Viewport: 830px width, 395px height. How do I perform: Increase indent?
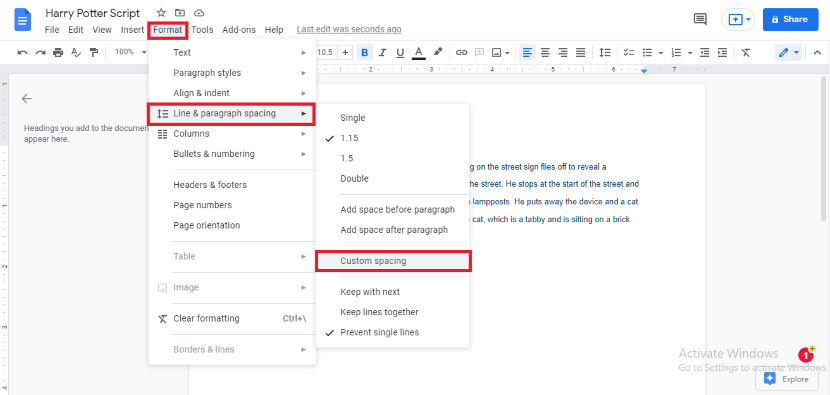pyautogui.click(x=722, y=52)
